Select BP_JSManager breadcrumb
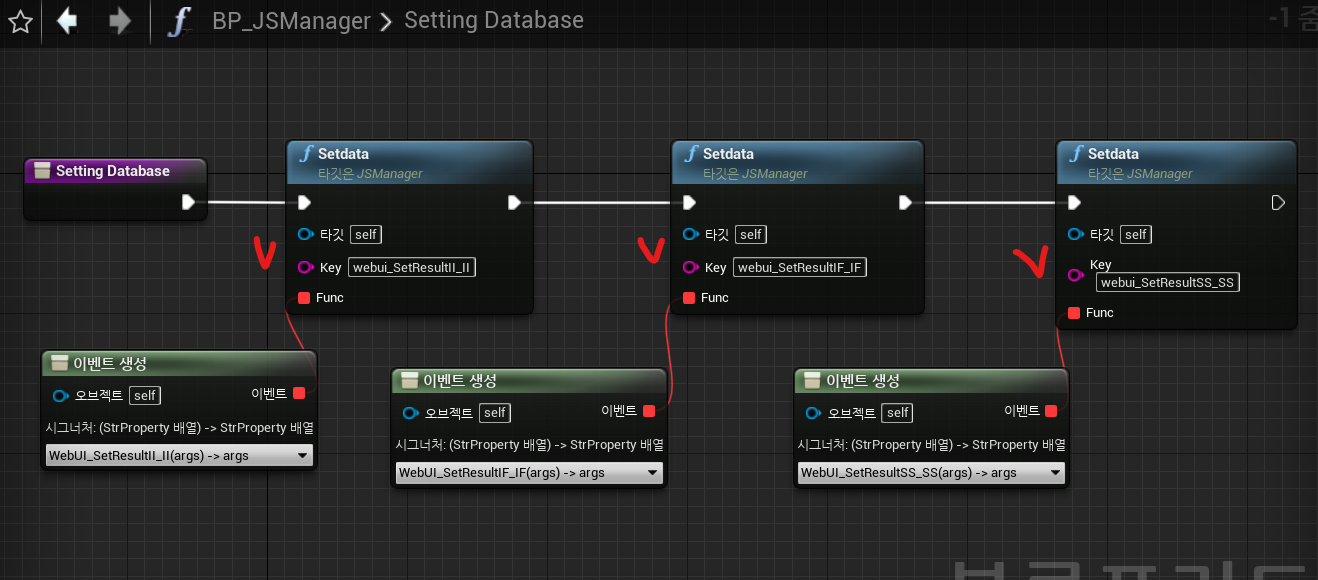The height and width of the screenshot is (580, 1318). tap(291, 21)
